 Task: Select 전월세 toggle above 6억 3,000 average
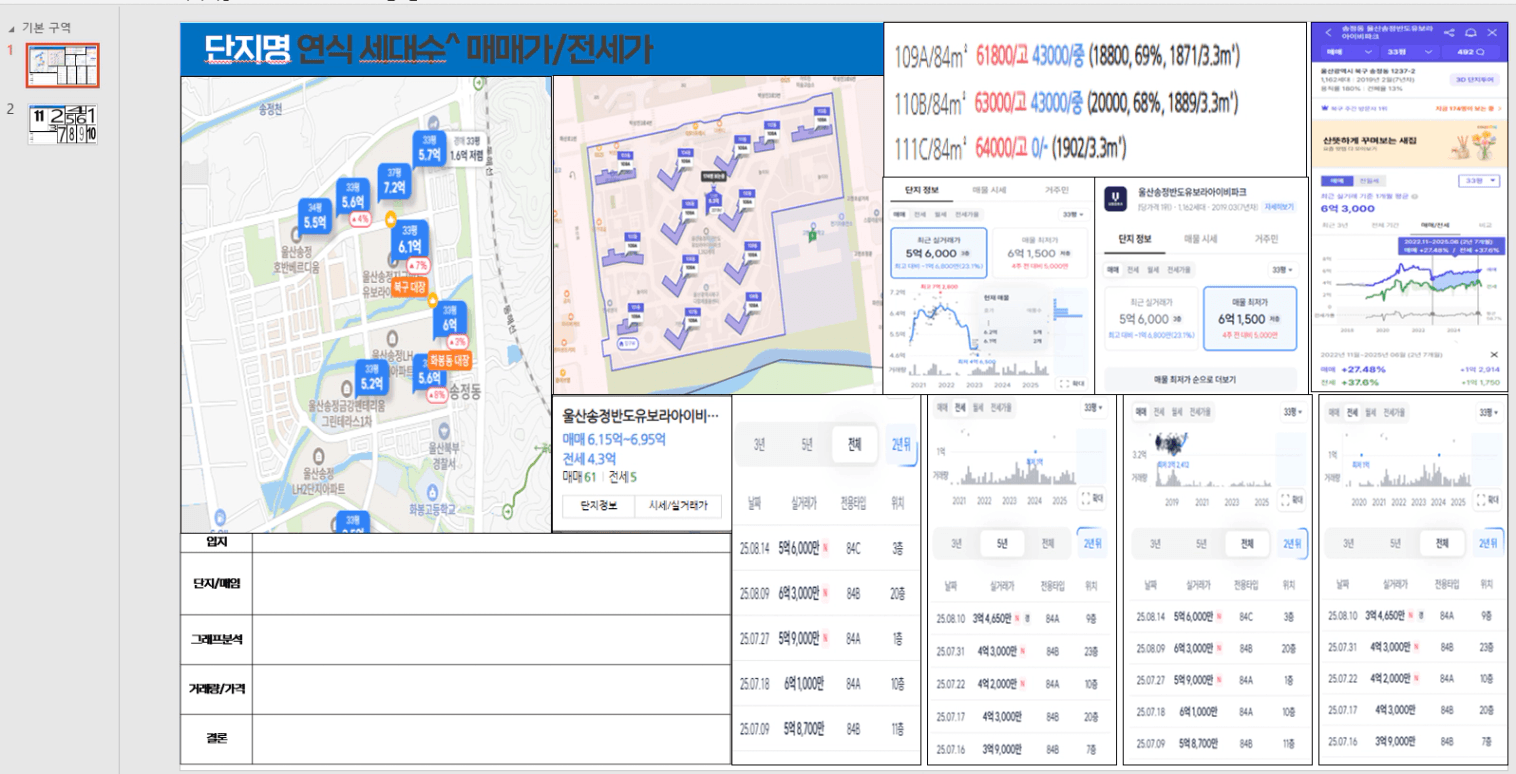click(1370, 181)
